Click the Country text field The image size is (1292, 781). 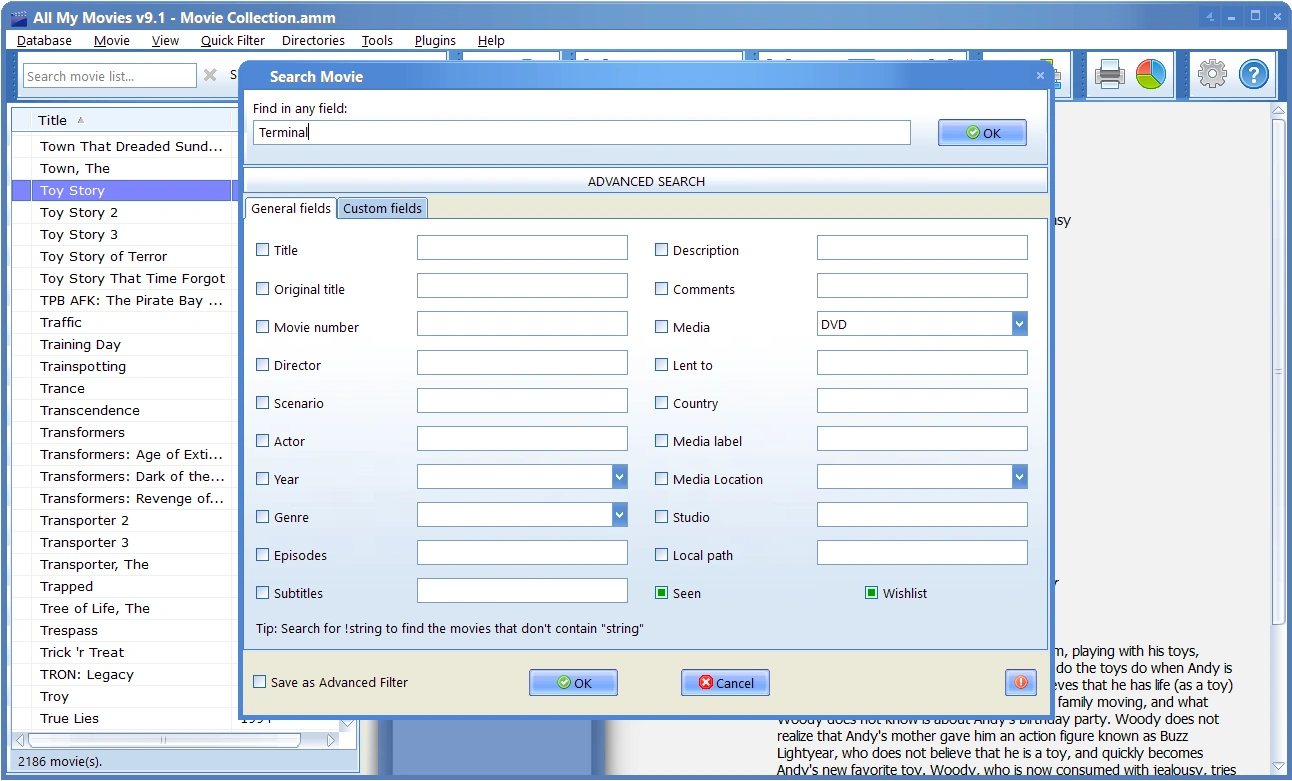[x=922, y=400]
